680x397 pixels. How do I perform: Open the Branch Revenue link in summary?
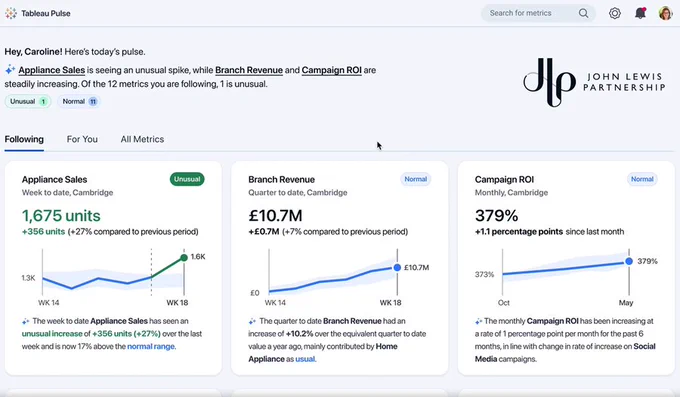[249, 70]
